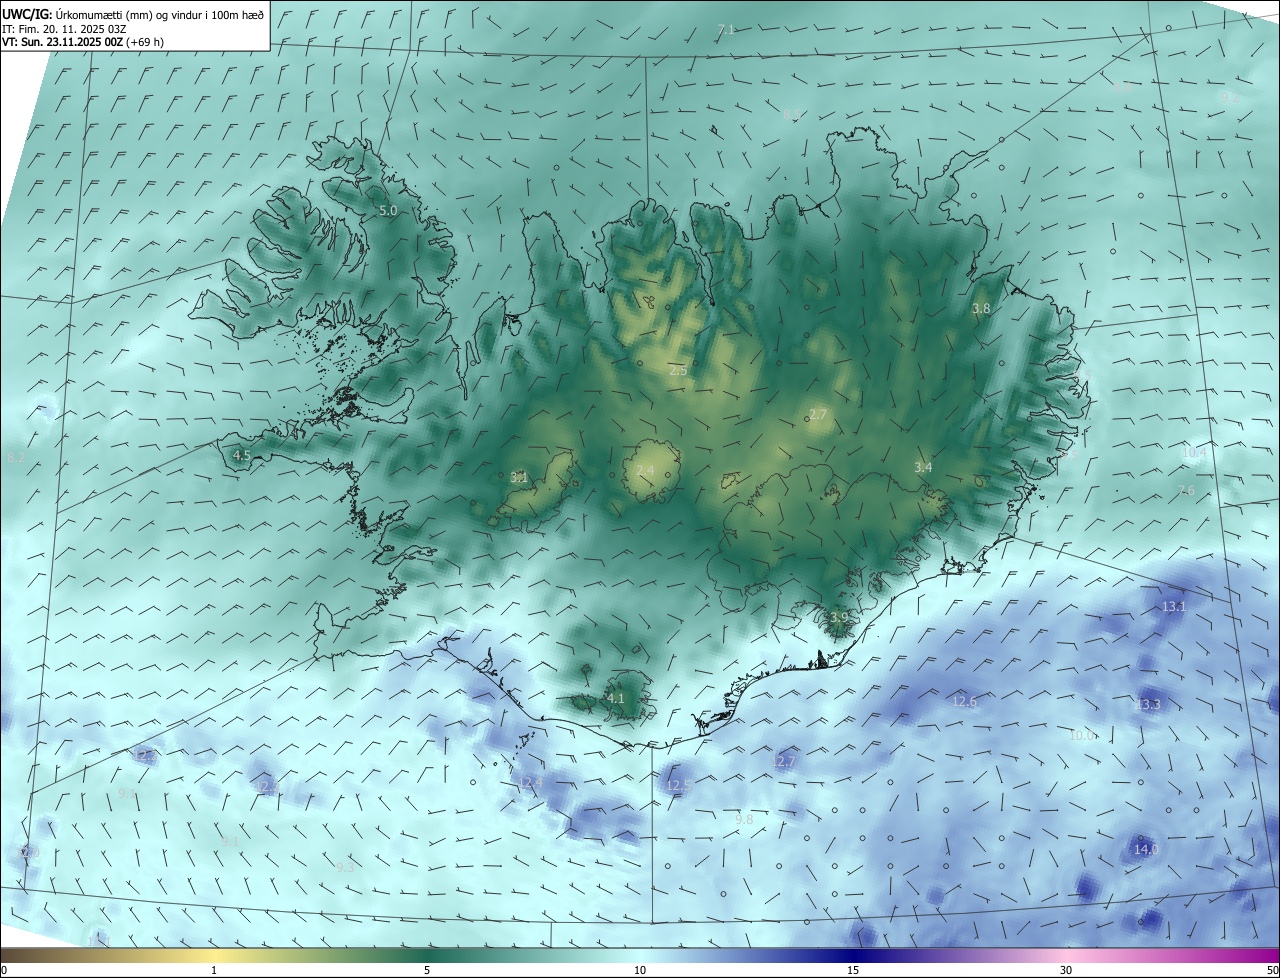Click the 3.9 value label
Viewport: 1280px width, 978px height.
pyautogui.click(x=839, y=618)
